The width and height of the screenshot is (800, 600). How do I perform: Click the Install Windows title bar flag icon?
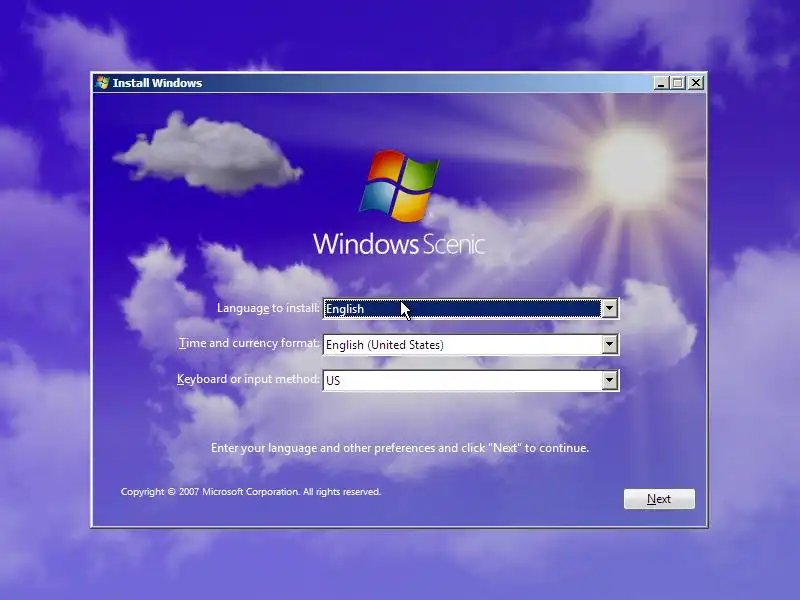click(x=103, y=83)
